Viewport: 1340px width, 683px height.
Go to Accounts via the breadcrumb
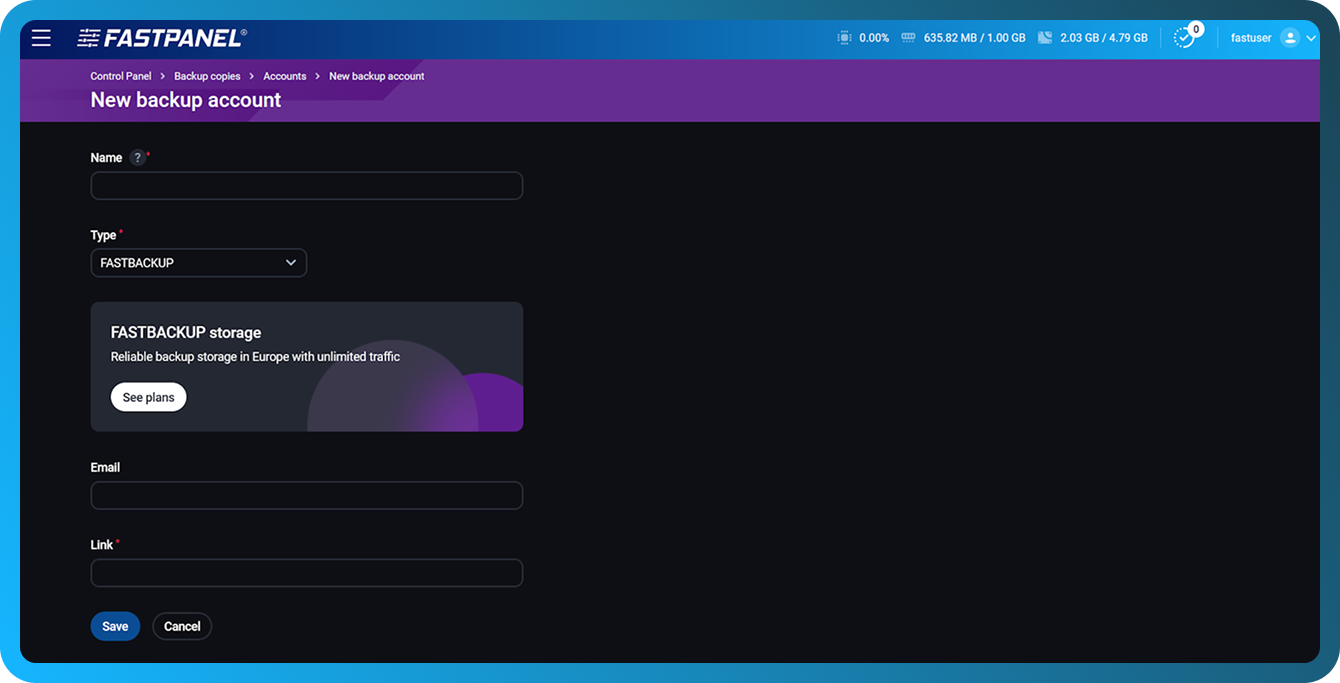pos(284,75)
